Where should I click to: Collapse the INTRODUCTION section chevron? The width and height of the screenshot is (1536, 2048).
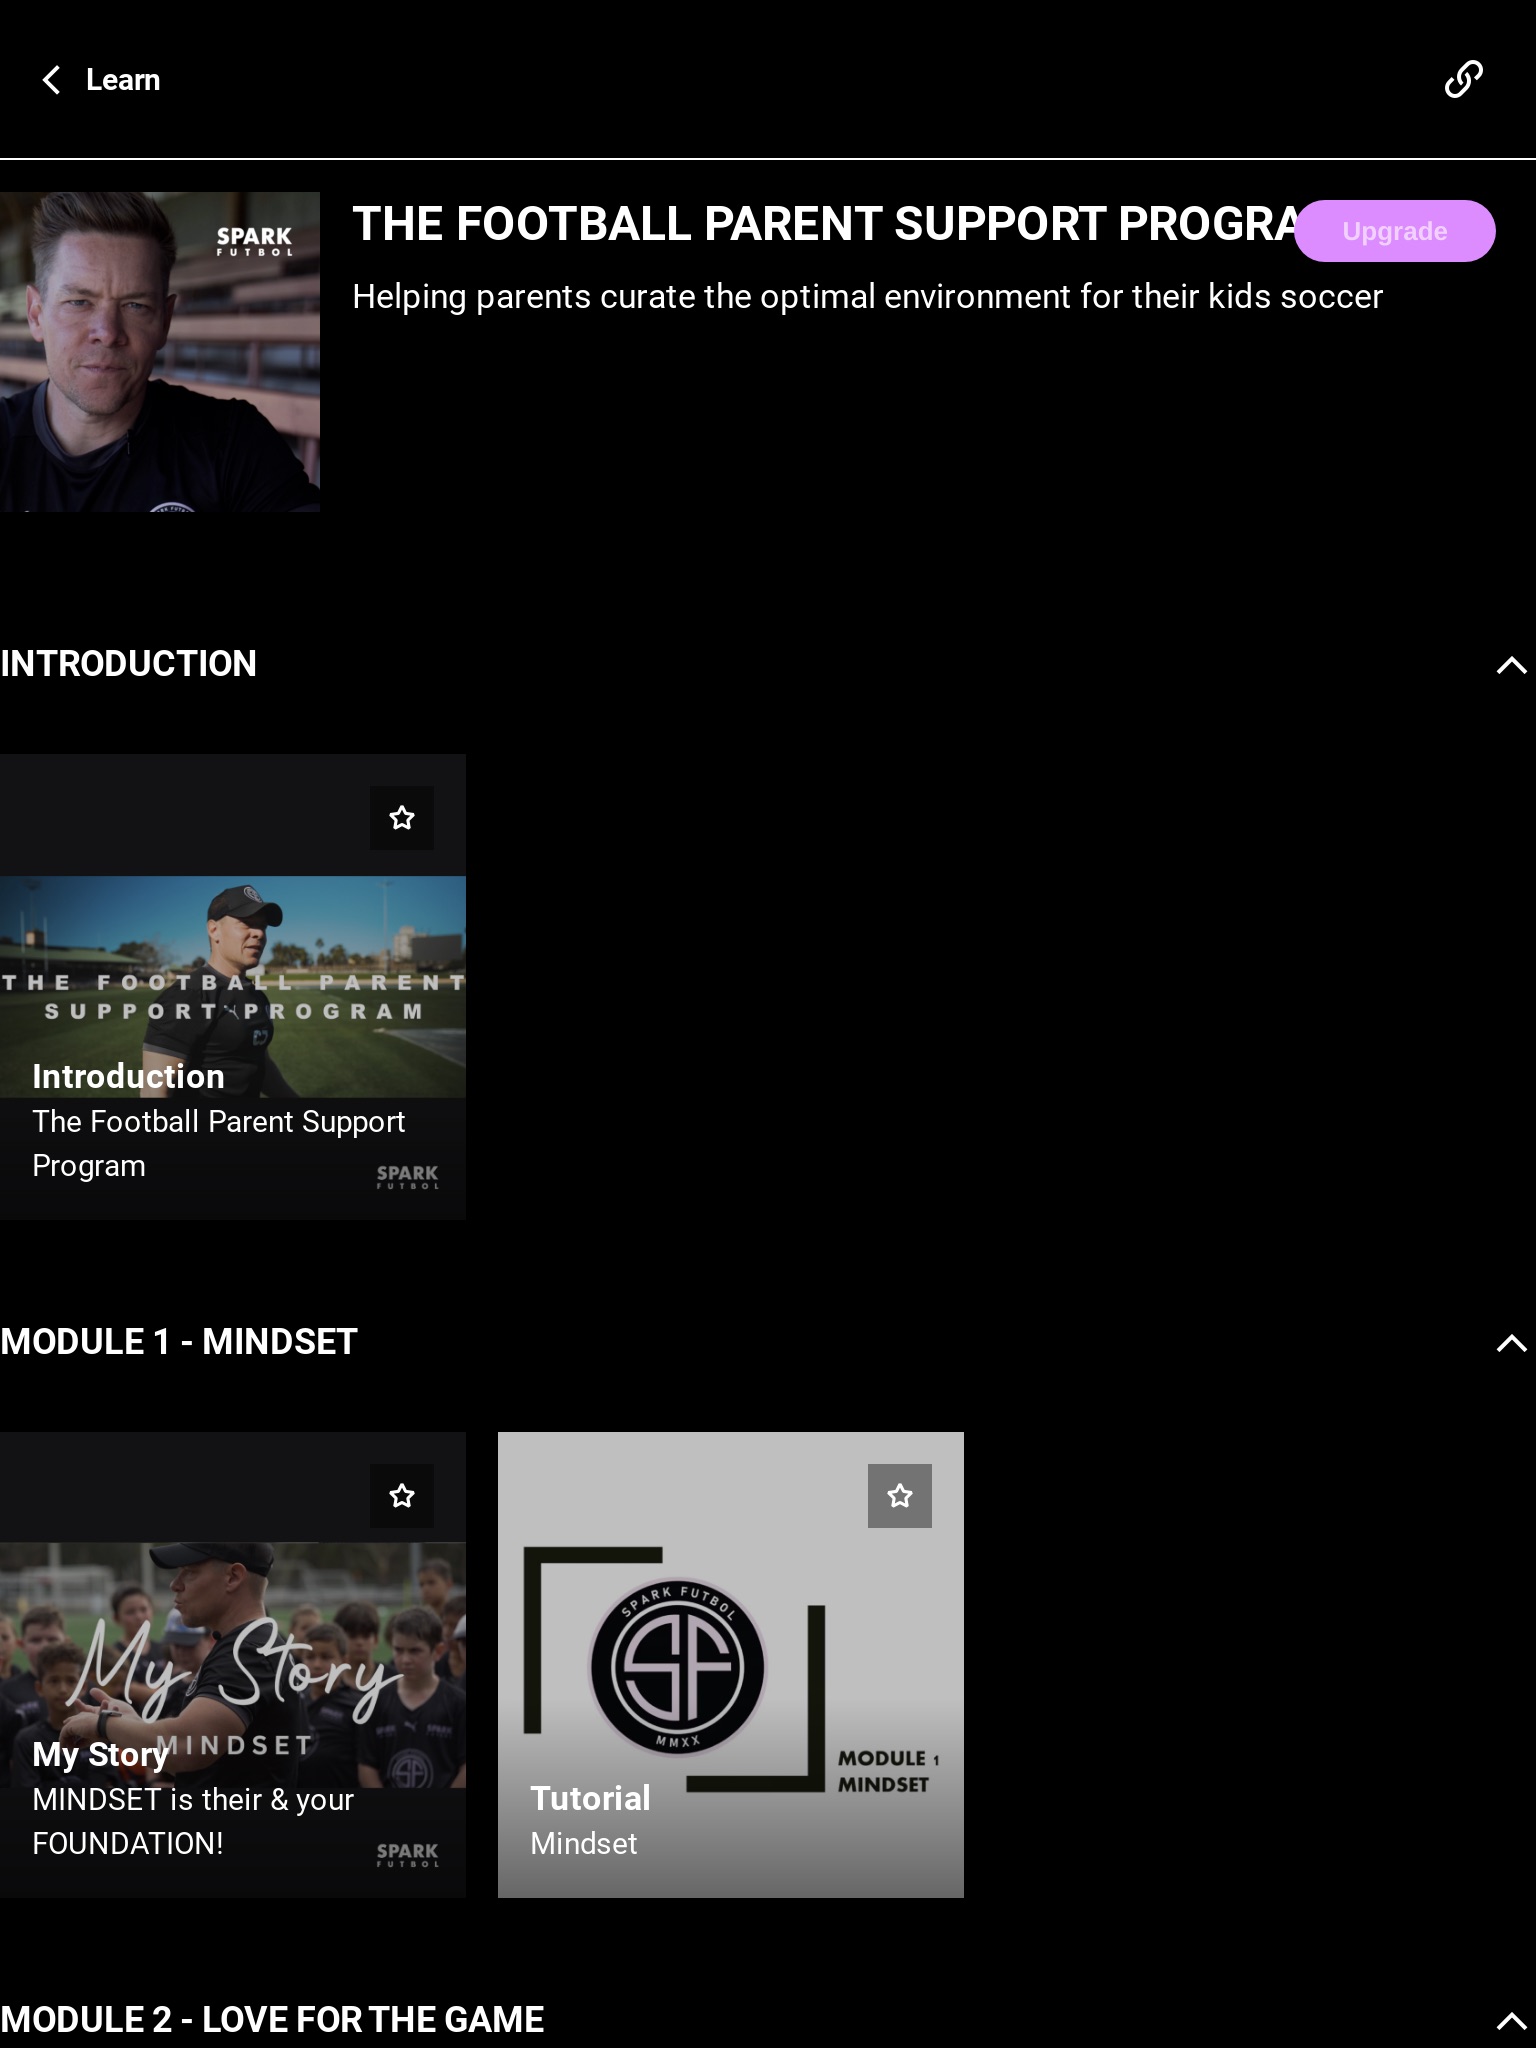(x=1511, y=665)
